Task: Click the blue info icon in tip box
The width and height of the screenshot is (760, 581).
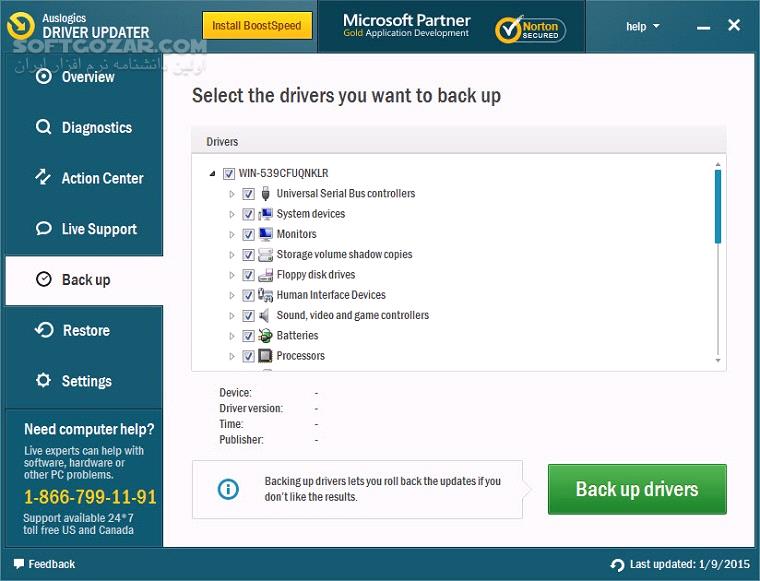Action: 228,489
